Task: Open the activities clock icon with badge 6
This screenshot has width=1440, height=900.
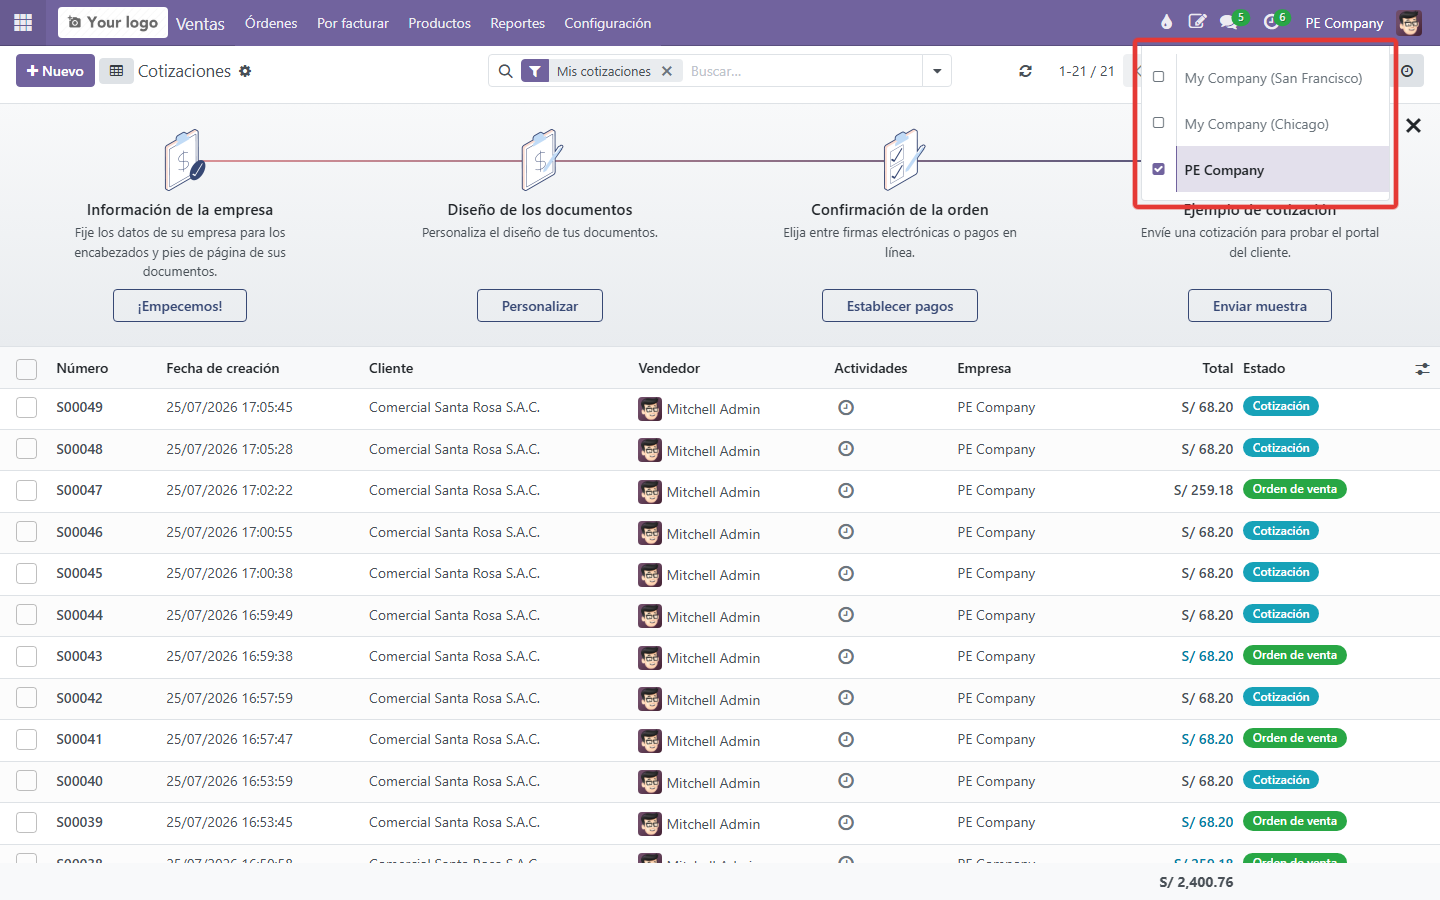Action: tap(1272, 22)
